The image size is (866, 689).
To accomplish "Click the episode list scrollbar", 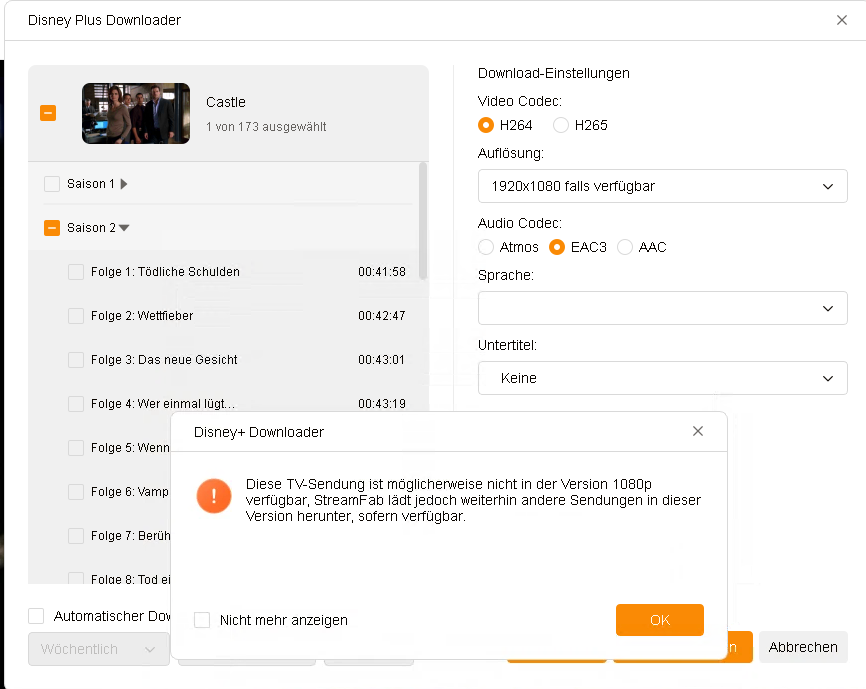I will 423,220.
